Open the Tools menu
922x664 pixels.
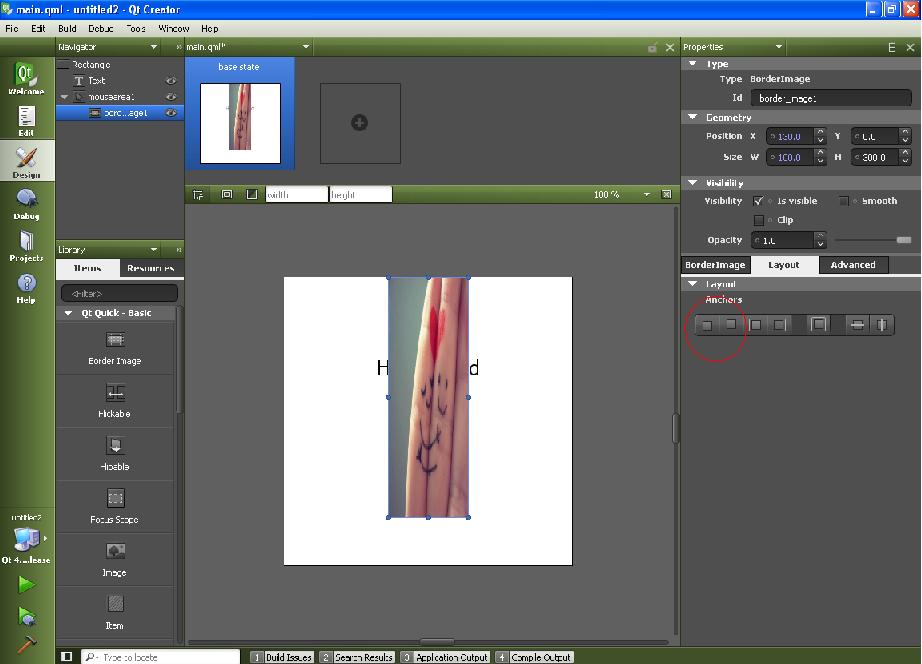pos(136,28)
